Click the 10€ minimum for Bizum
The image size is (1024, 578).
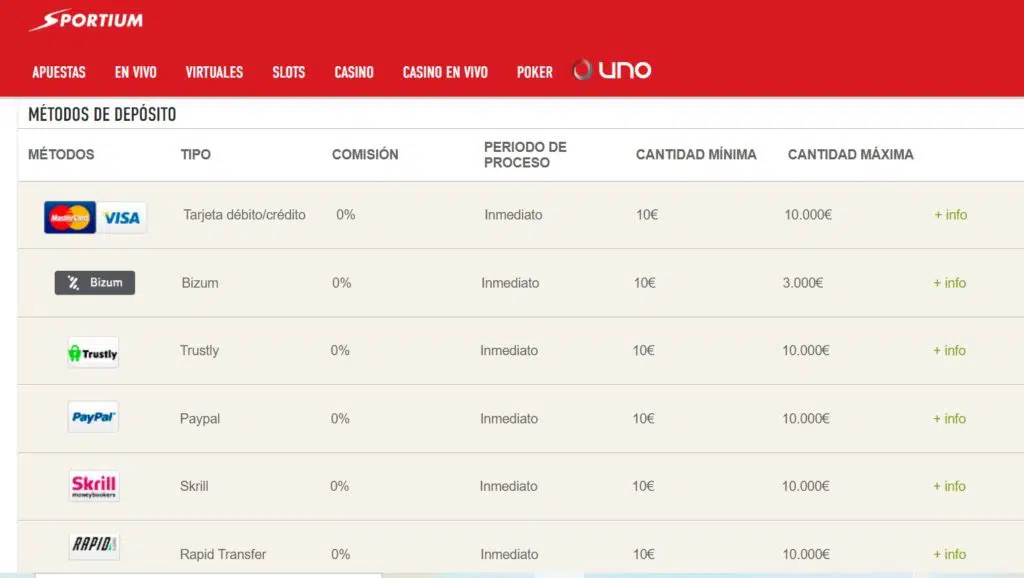[645, 283]
